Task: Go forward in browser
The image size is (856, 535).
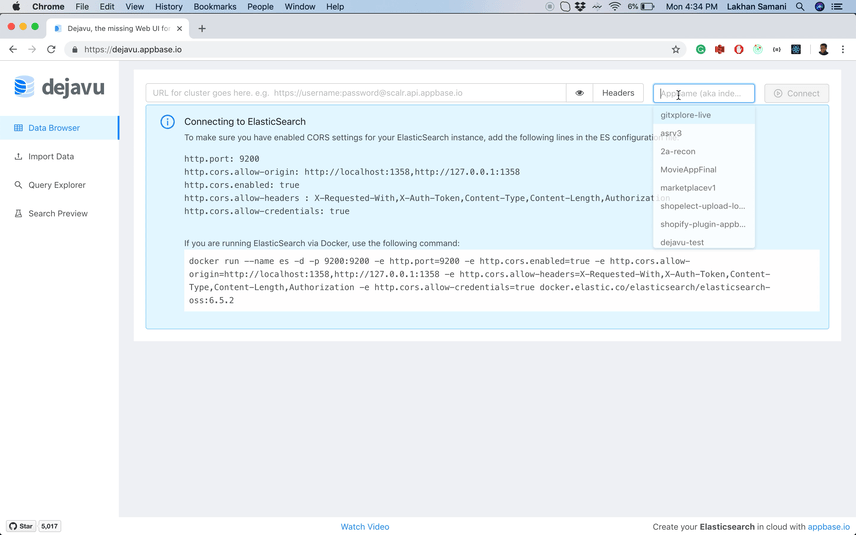Action: coord(32,49)
